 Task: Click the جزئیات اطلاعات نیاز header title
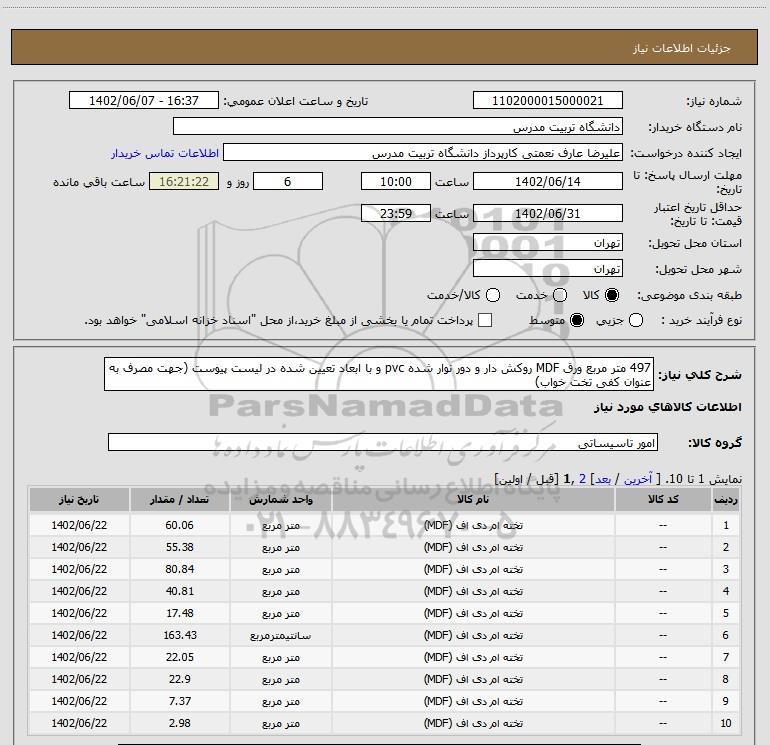tap(682, 48)
